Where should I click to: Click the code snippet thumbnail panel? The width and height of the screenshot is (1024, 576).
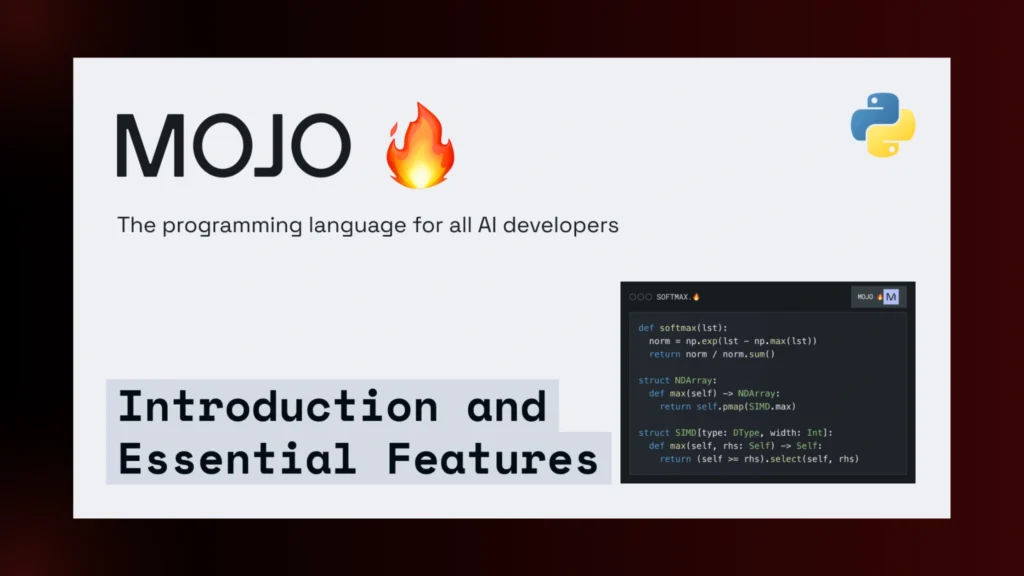coord(768,383)
